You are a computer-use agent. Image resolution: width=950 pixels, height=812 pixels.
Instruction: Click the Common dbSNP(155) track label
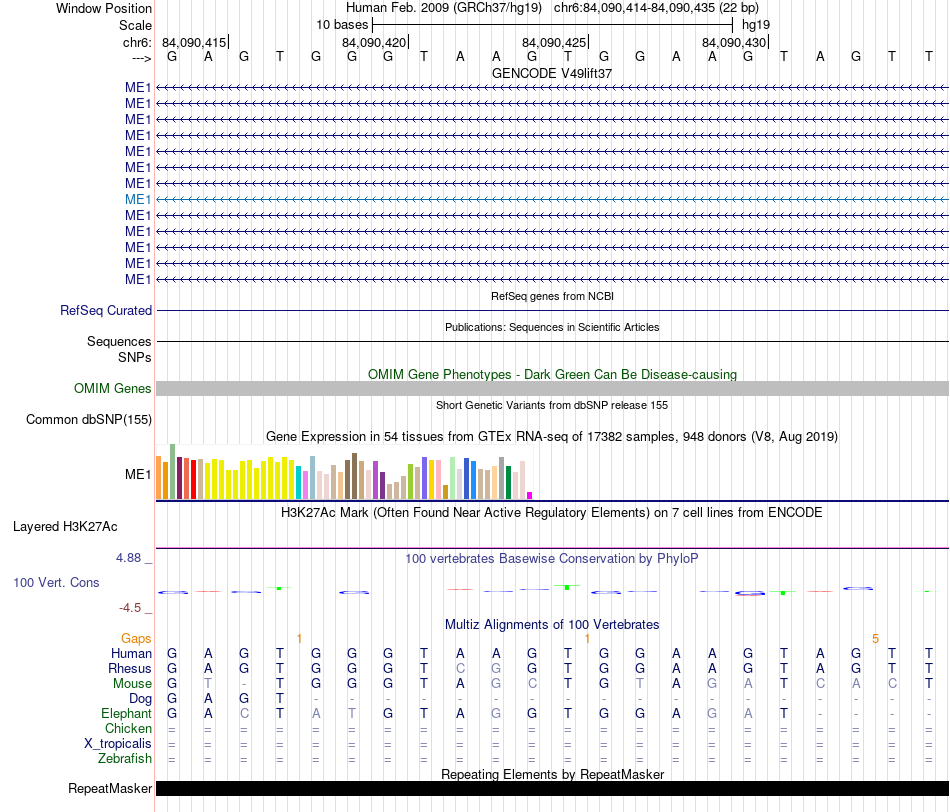tap(89, 419)
